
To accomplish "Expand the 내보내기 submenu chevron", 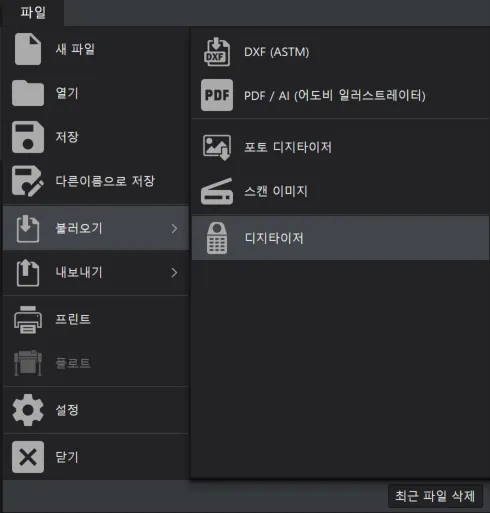I will pyautogui.click(x=174, y=273).
